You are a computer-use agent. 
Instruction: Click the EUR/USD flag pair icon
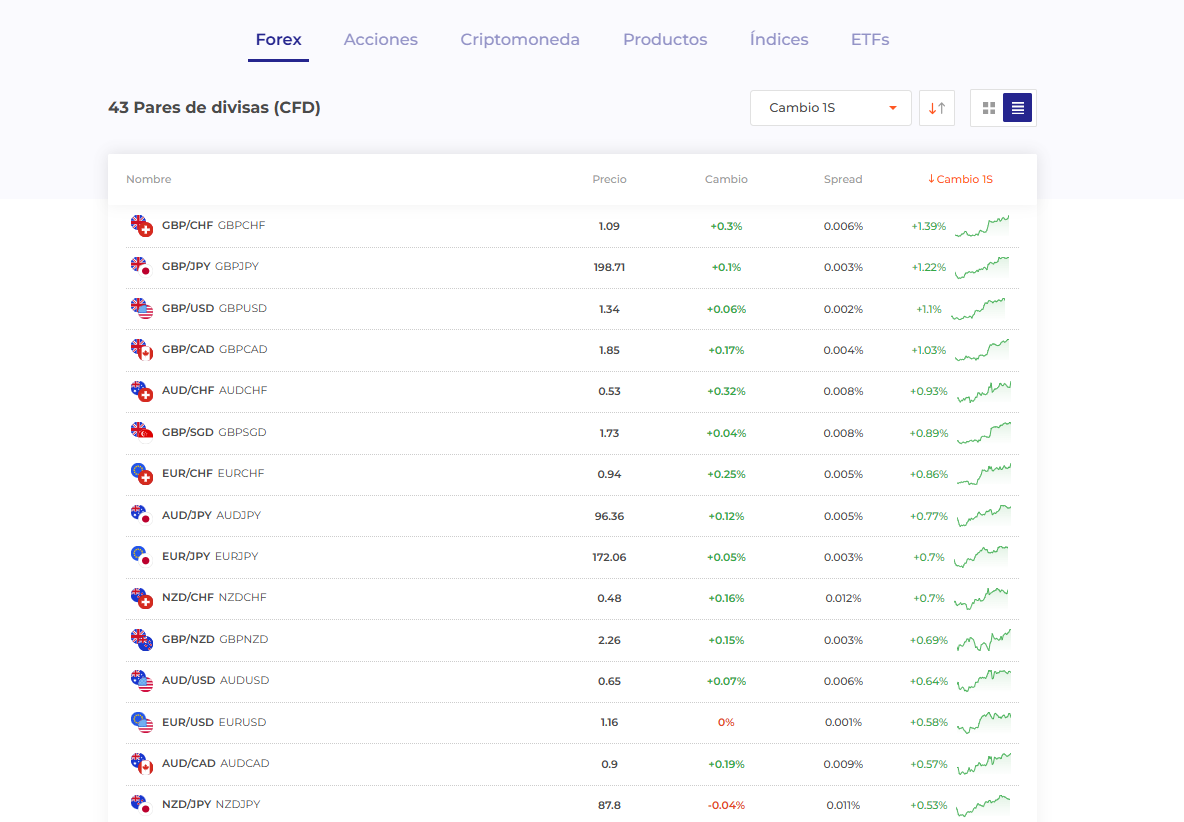[141, 722]
